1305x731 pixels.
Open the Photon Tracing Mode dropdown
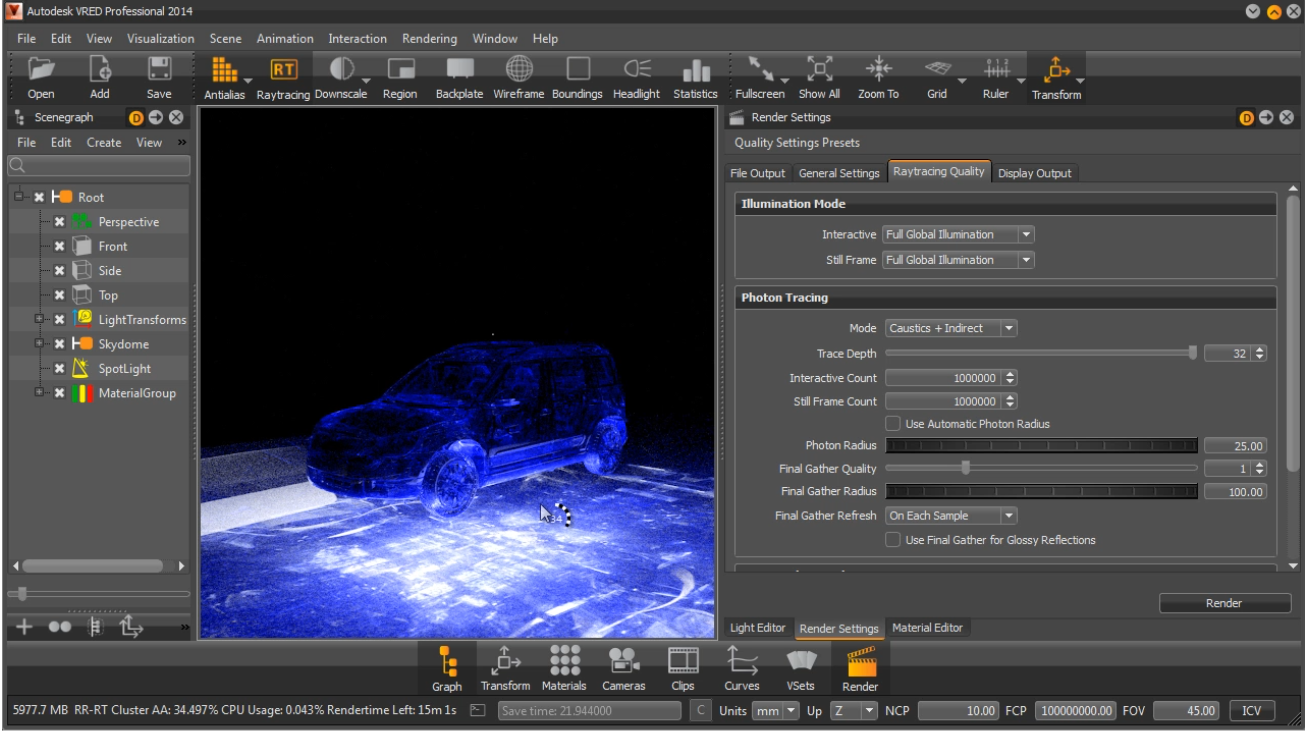pos(951,328)
